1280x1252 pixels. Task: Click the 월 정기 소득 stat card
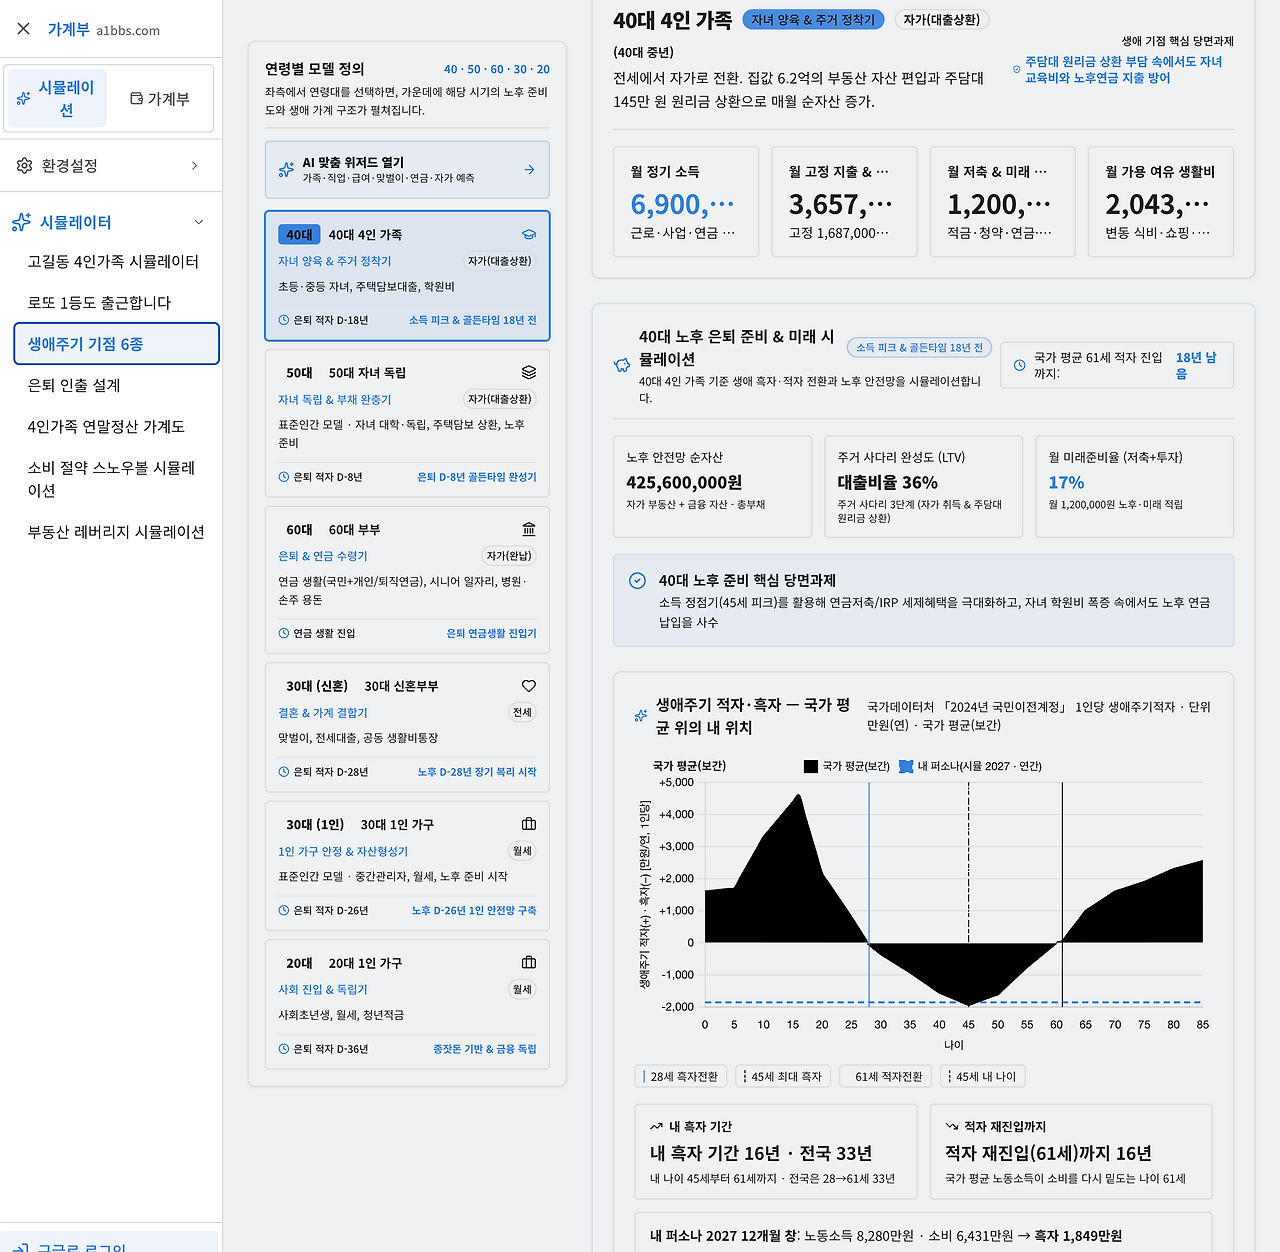pos(686,202)
